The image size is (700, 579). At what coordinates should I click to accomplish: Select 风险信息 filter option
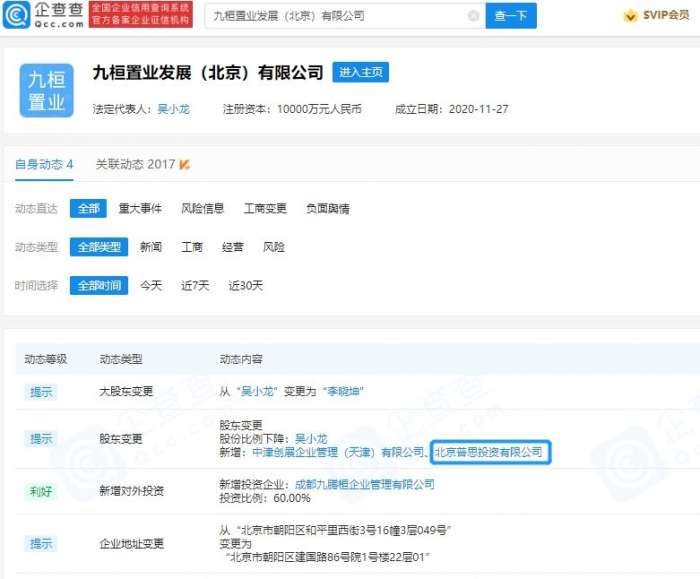(202, 209)
